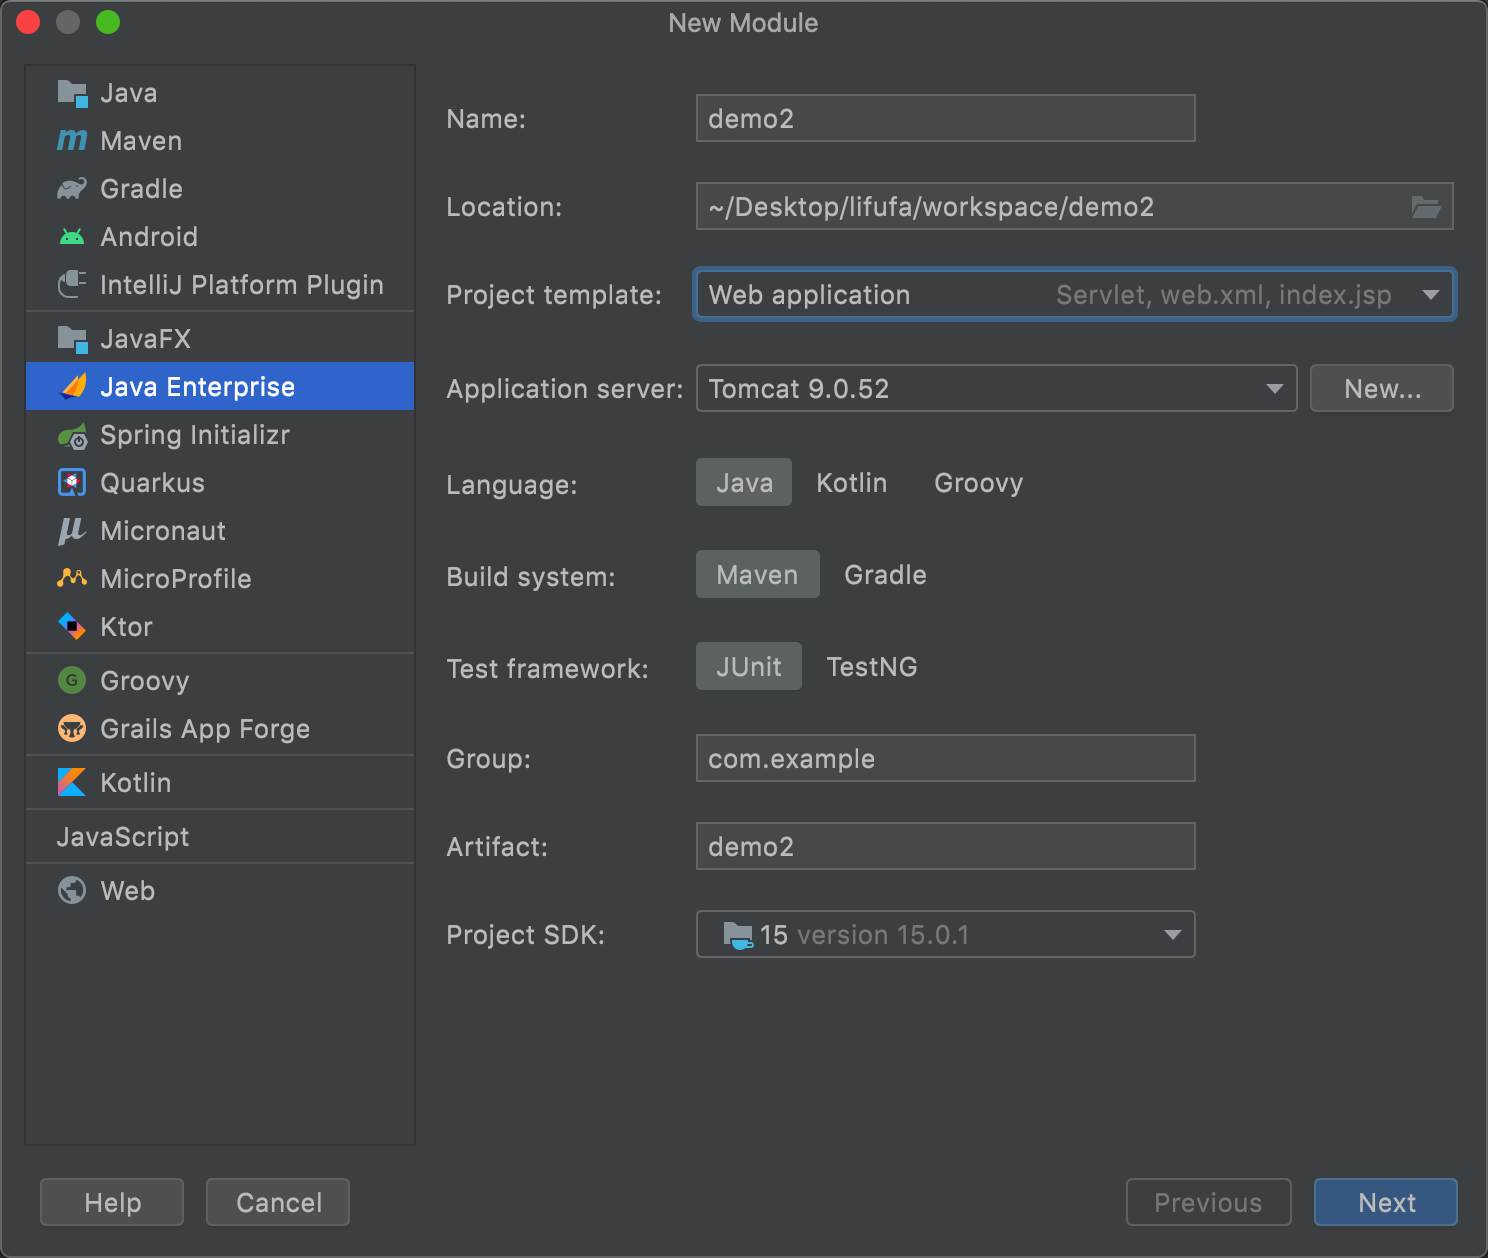
Task: Click the Spring Initializr leaf icon
Action: (x=72, y=435)
